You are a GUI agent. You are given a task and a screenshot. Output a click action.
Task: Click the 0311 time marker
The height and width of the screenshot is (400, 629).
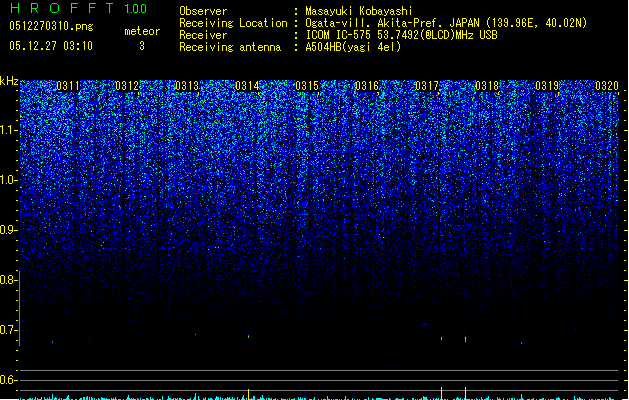(68, 86)
